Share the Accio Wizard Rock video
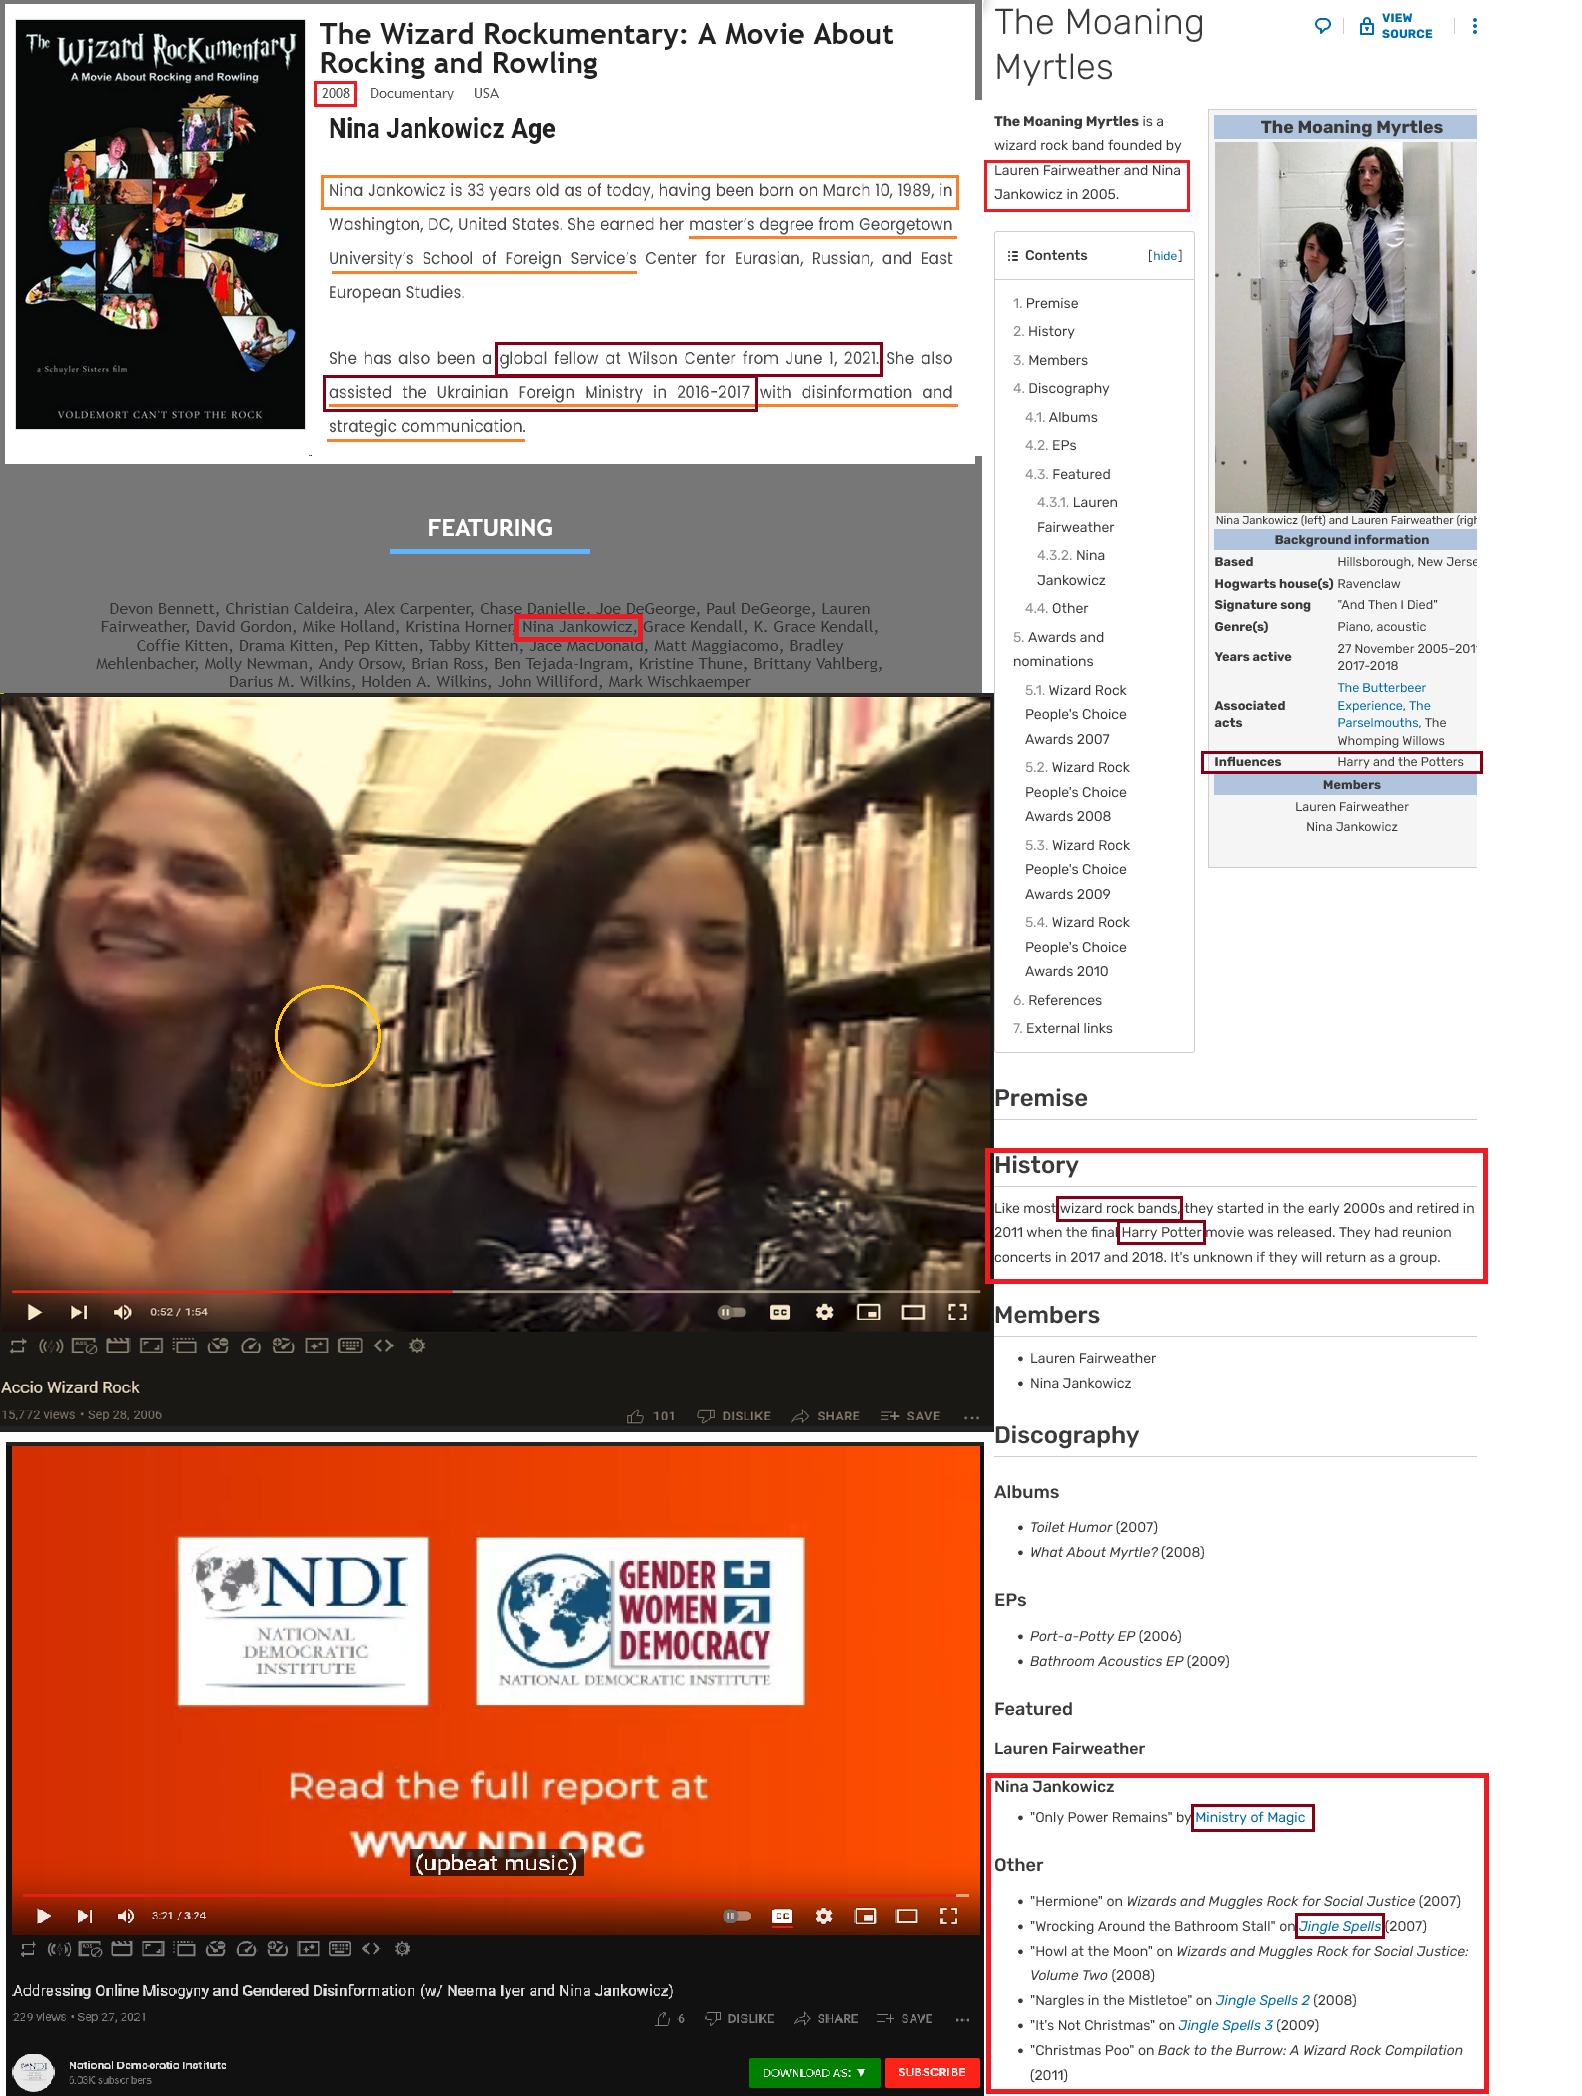The width and height of the screenshot is (1582, 2096). tap(825, 1416)
